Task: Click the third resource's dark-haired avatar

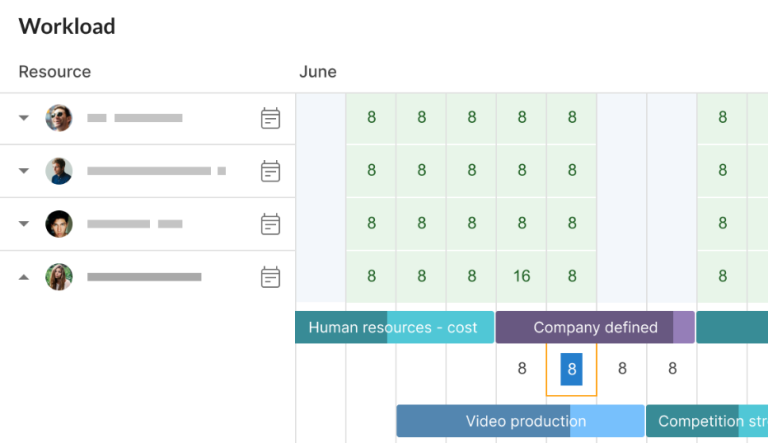Action: (x=59, y=224)
